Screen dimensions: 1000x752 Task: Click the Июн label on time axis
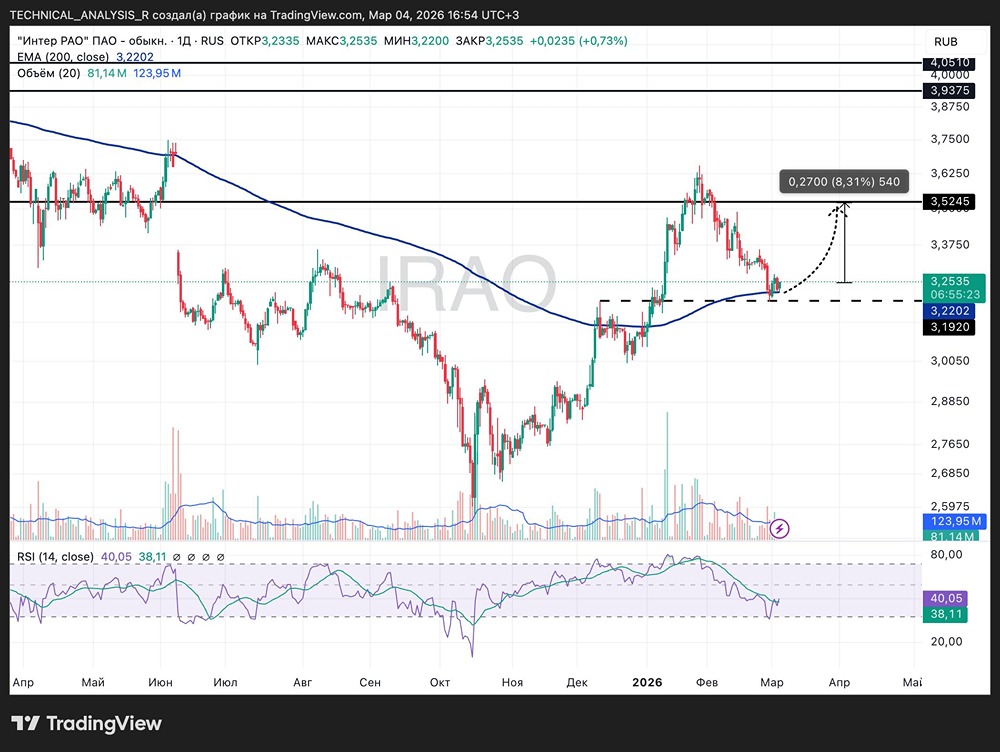(160, 682)
